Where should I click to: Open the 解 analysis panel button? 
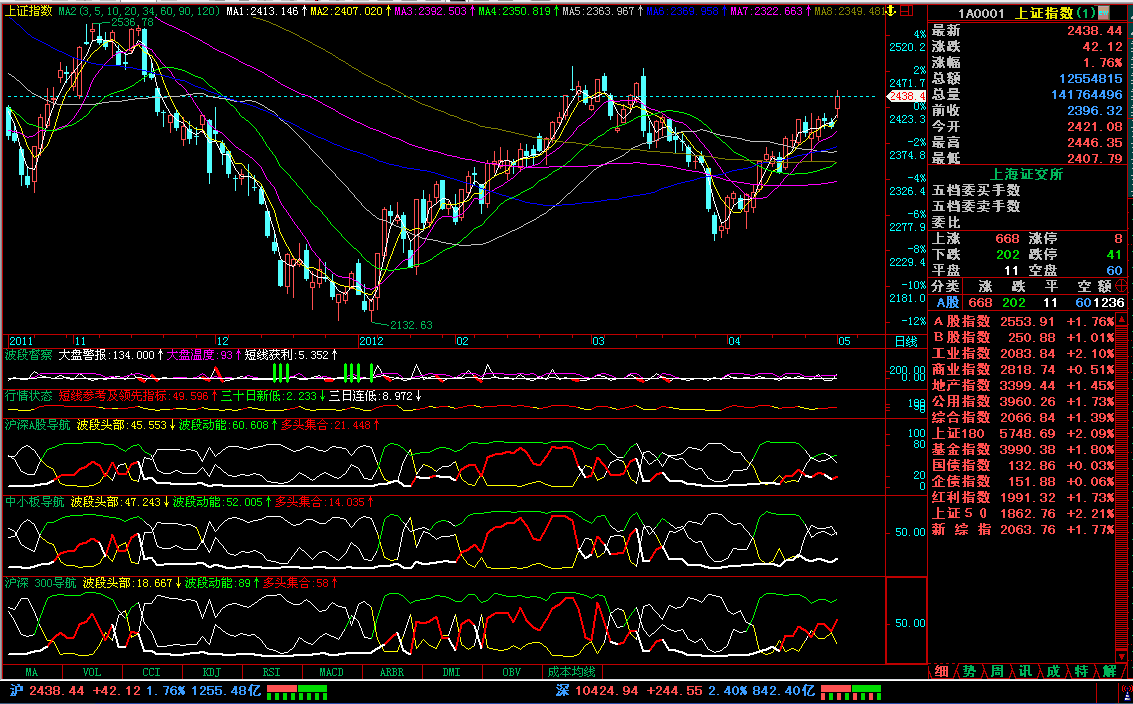click(x=1109, y=671)
